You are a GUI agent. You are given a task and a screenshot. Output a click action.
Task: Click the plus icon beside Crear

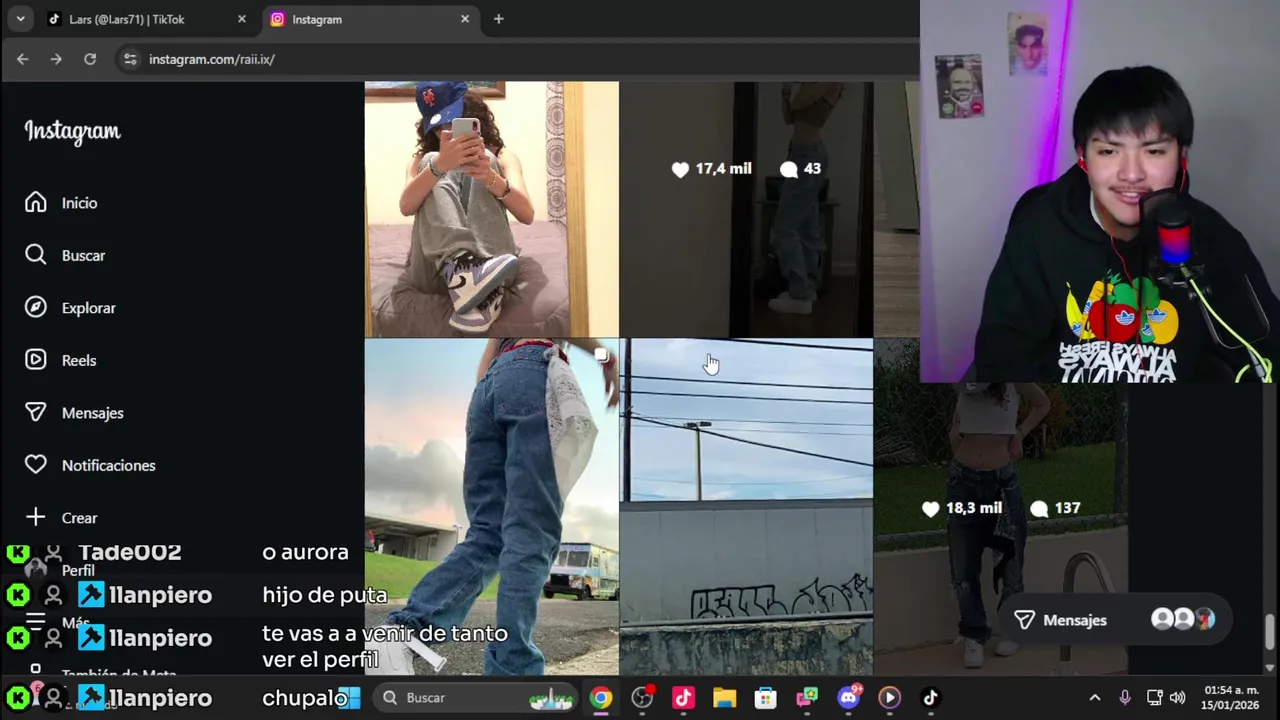pos(36,518)
